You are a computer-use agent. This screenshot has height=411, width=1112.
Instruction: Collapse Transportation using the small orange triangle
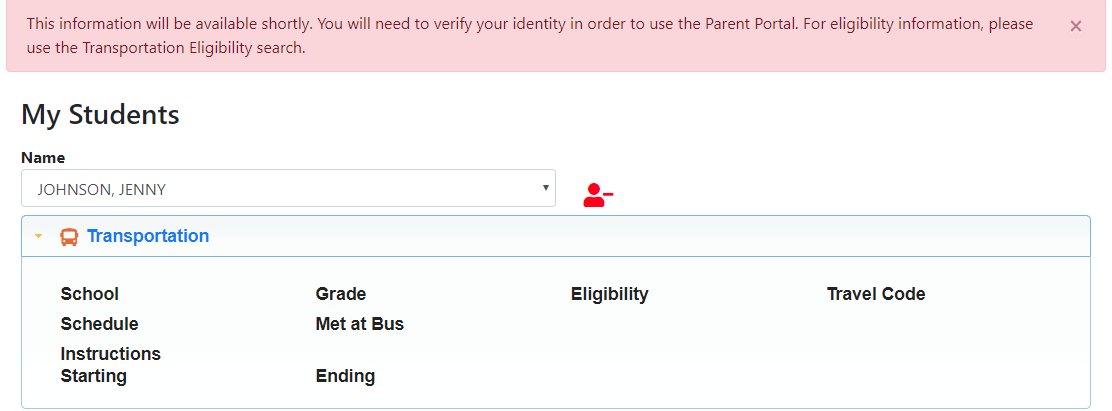click(39, 237)
